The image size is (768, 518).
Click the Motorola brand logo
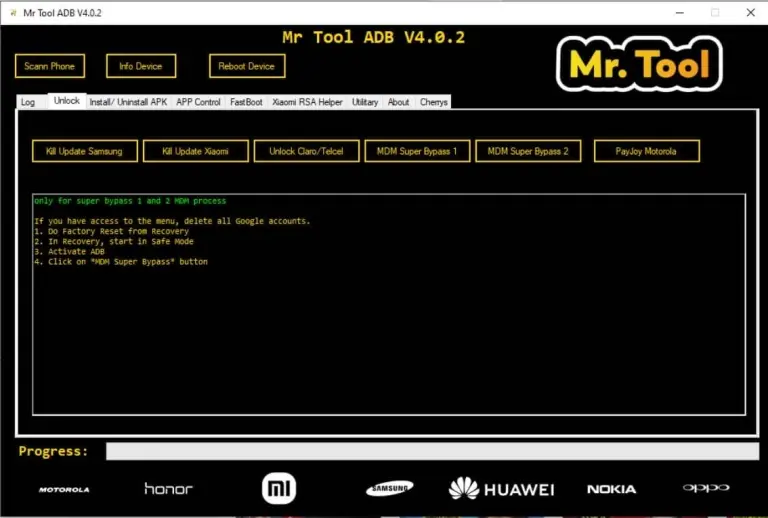click(x=64, y=489)
